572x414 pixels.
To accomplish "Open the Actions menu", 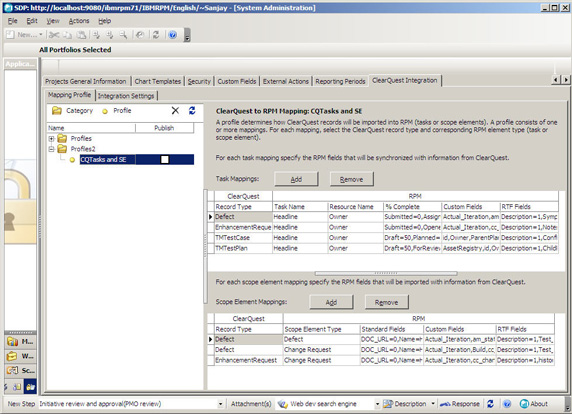I will pyautogui.click(x=79, y=21).
